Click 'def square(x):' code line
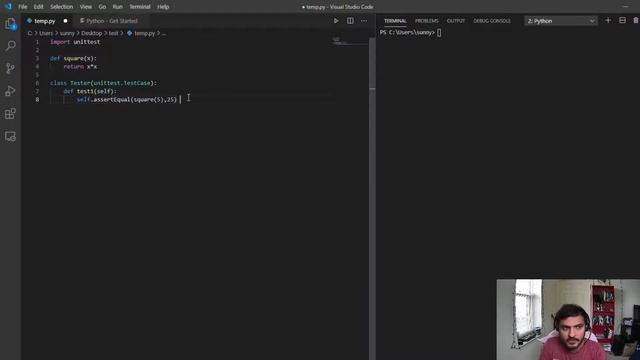 point(73,58)
